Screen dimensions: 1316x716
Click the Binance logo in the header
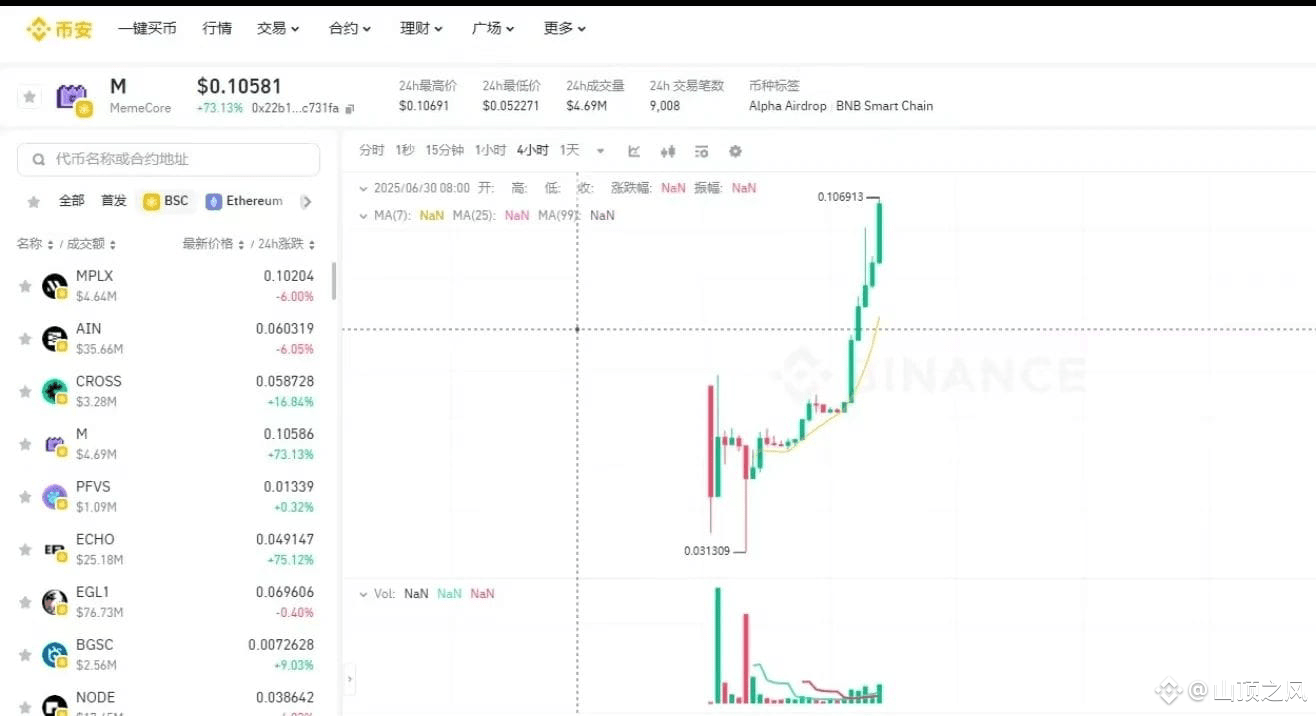point(59,29)
